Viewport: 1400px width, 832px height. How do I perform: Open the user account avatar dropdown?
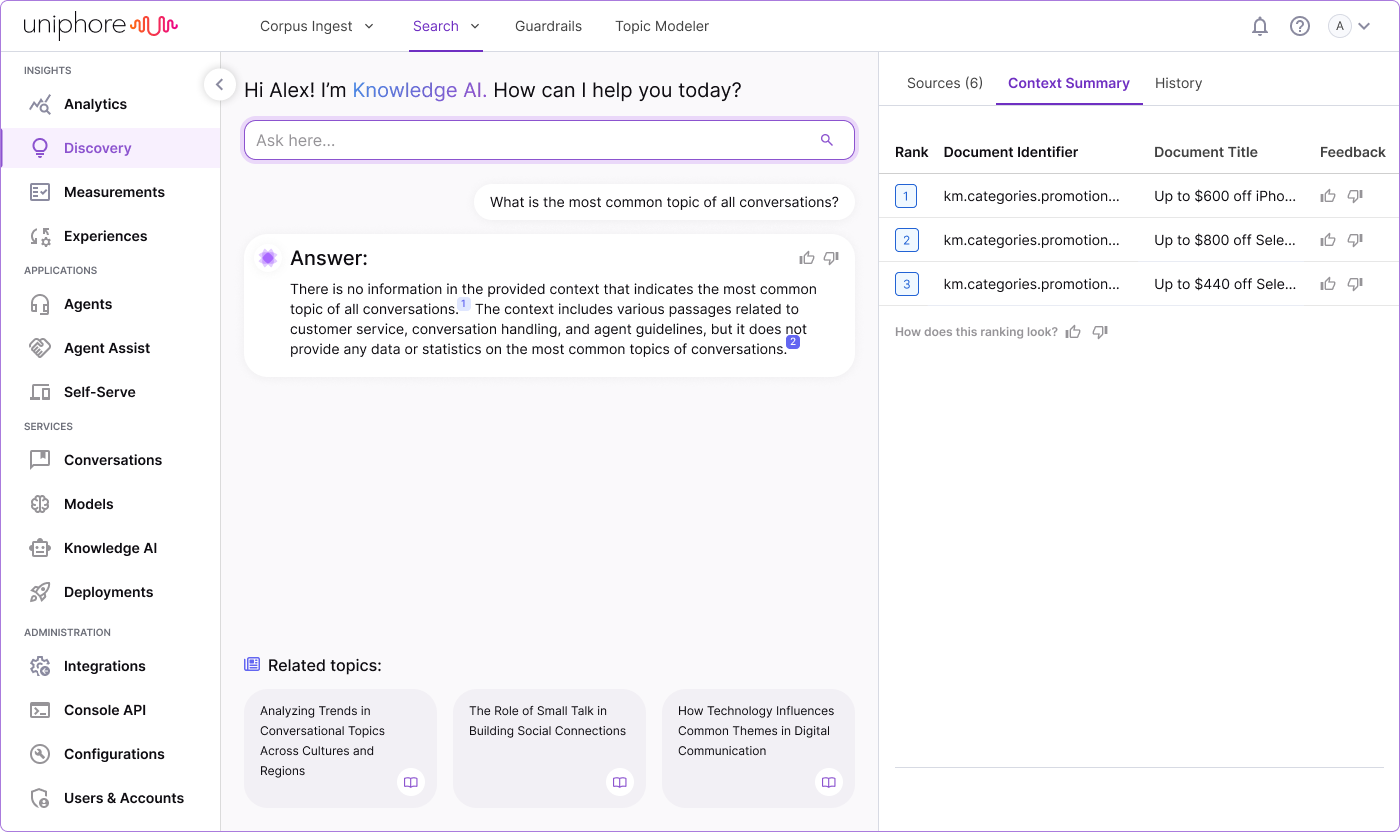pos(1349,27)
